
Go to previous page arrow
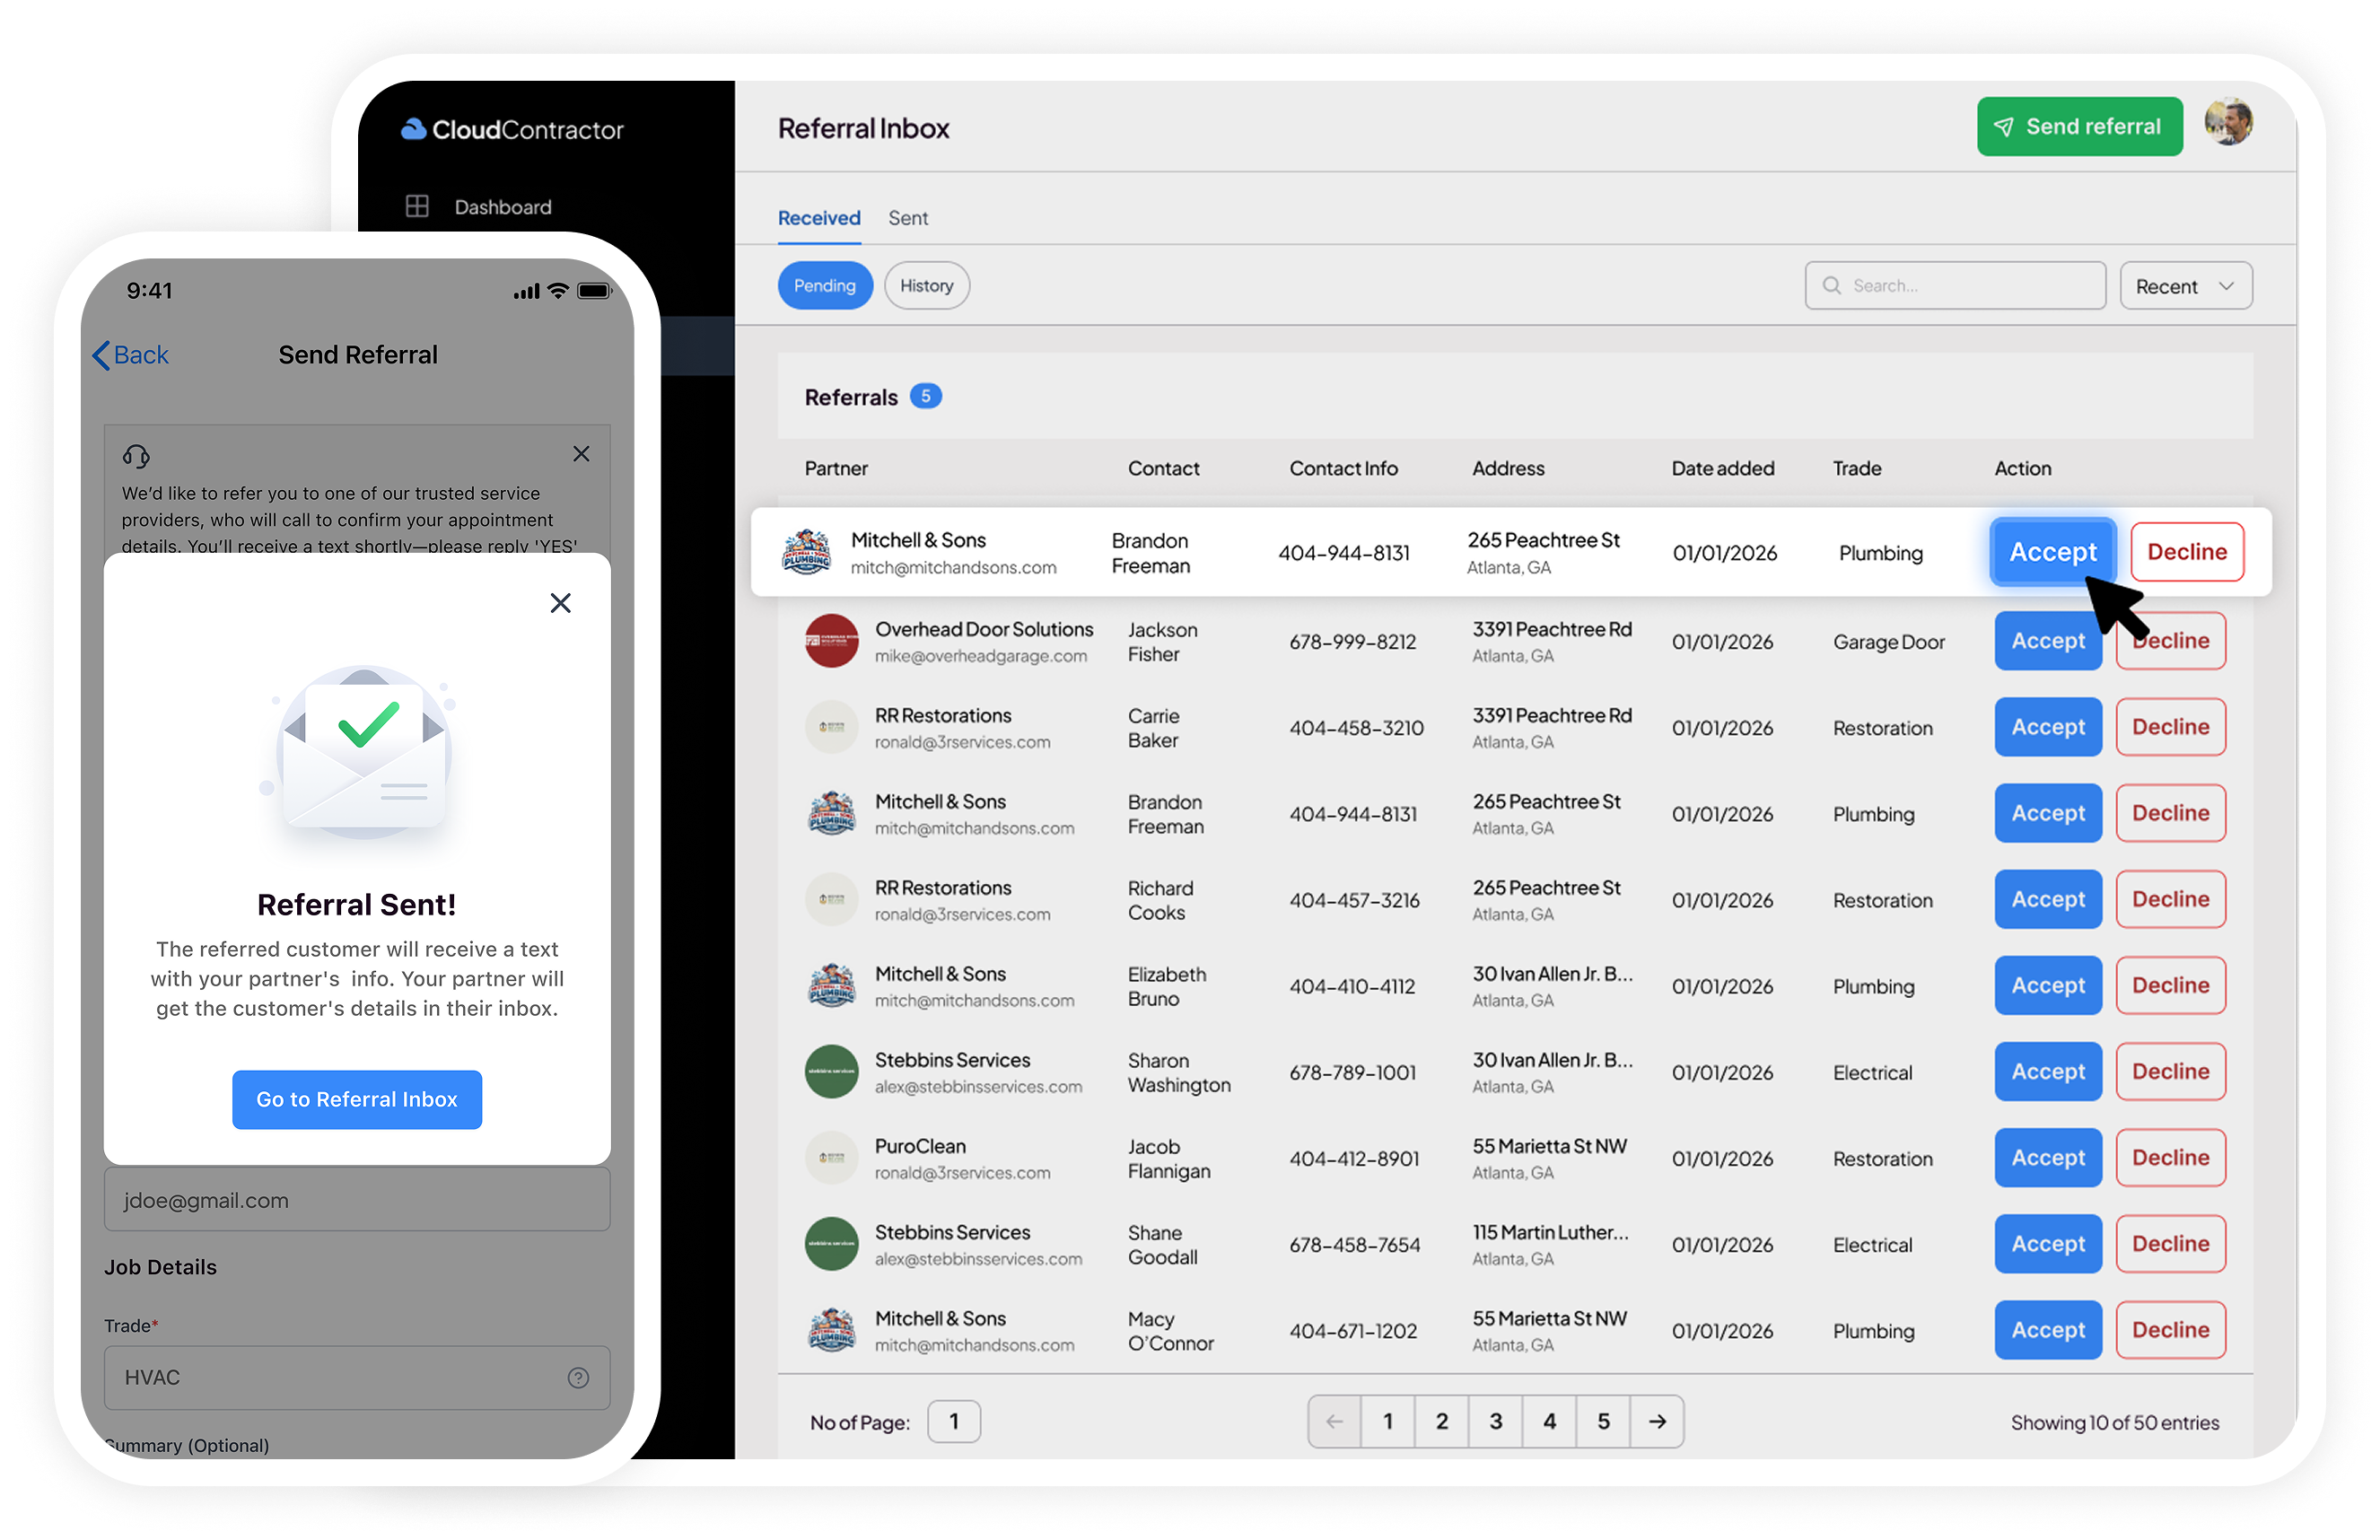1334,1422
